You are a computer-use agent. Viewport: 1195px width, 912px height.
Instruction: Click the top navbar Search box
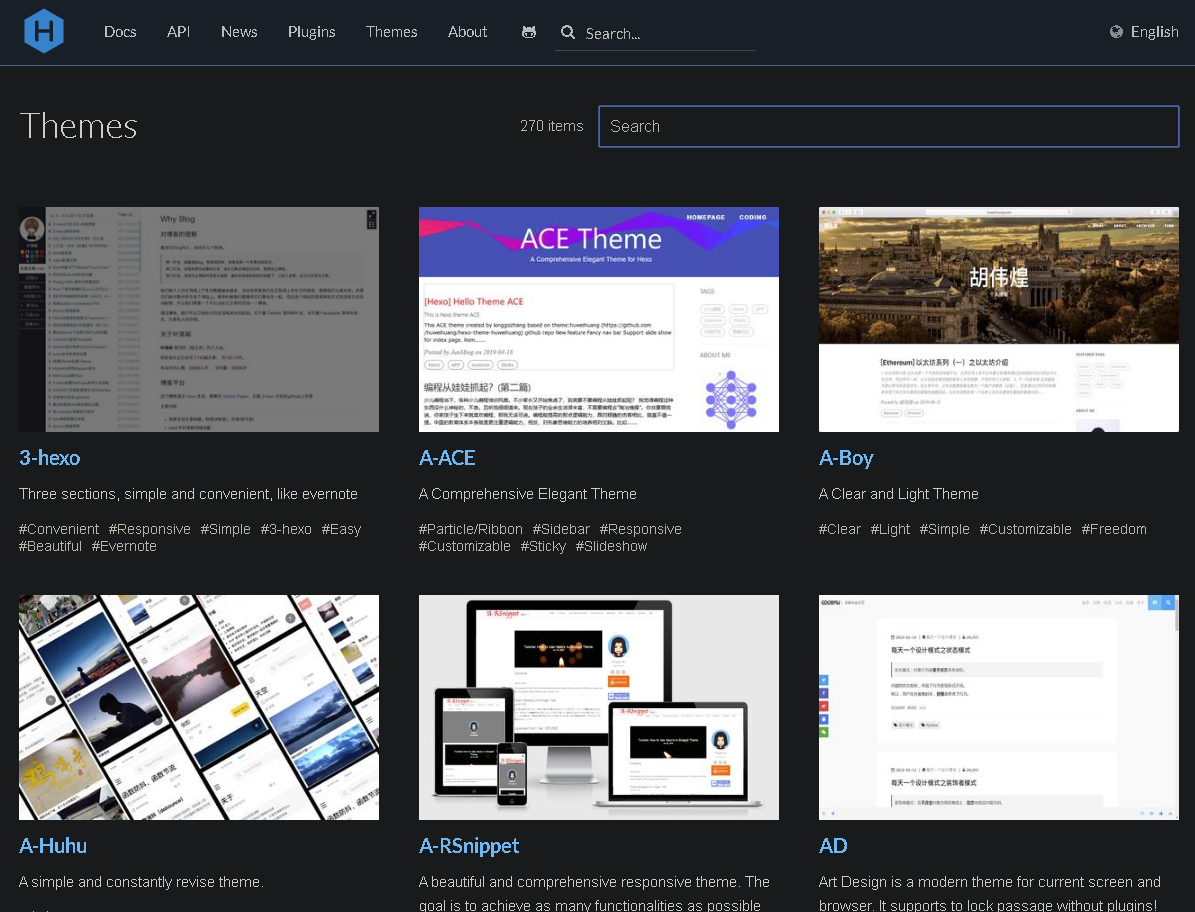click(665, 34)
